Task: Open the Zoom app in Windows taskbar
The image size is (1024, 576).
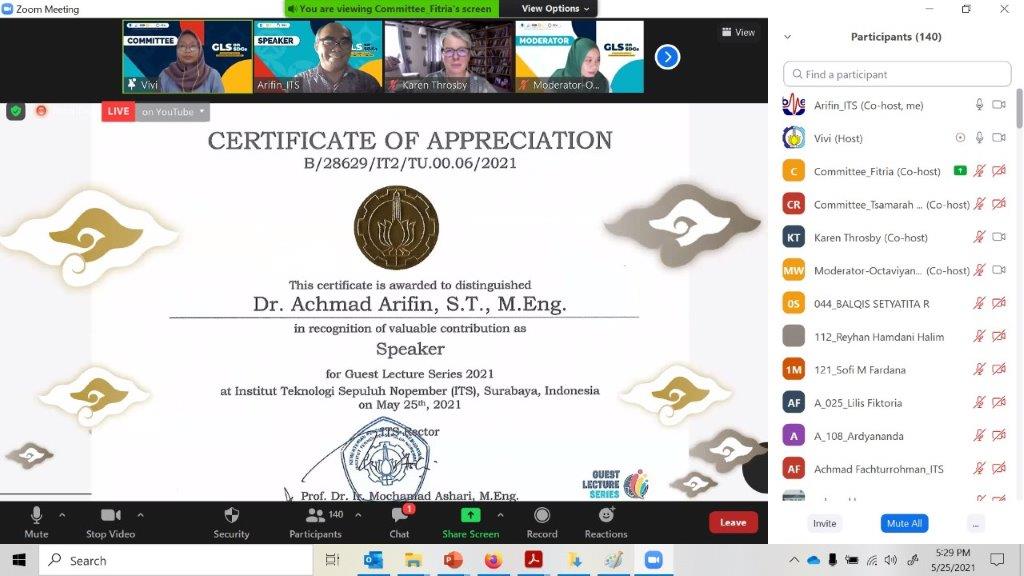Action: 653,560
